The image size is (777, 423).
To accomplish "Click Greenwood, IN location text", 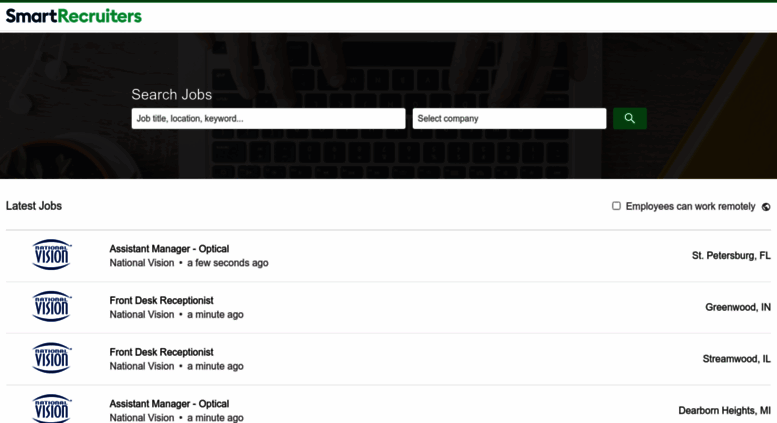I will point(738,307).
